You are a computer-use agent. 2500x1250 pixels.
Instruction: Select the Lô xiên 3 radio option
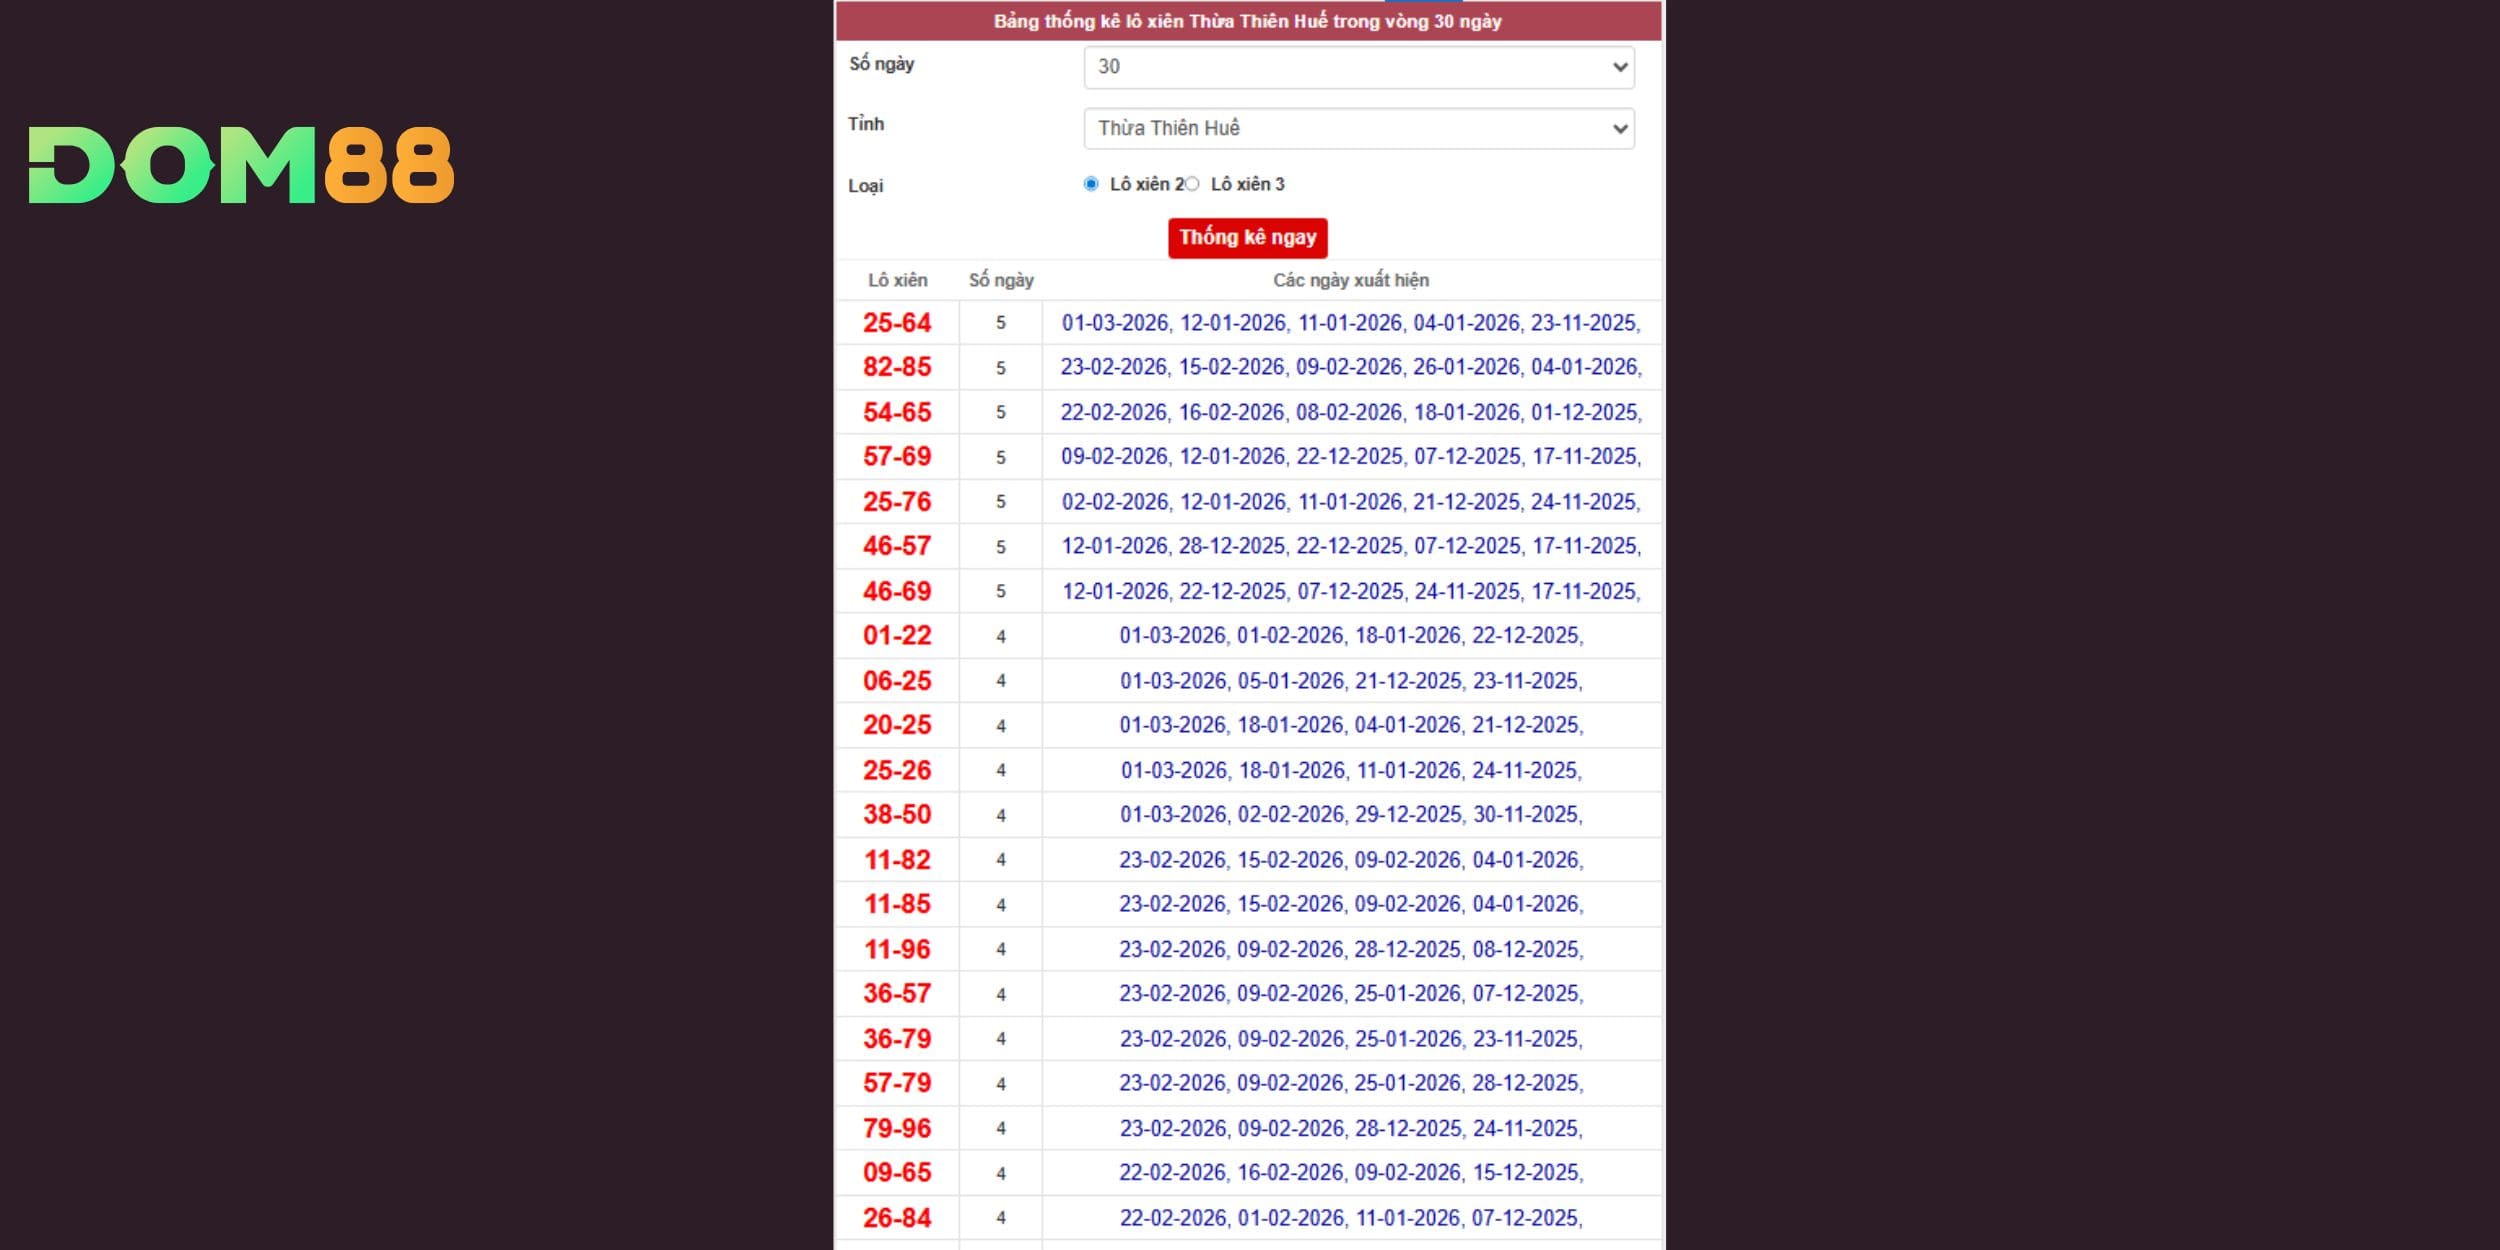1192,184
